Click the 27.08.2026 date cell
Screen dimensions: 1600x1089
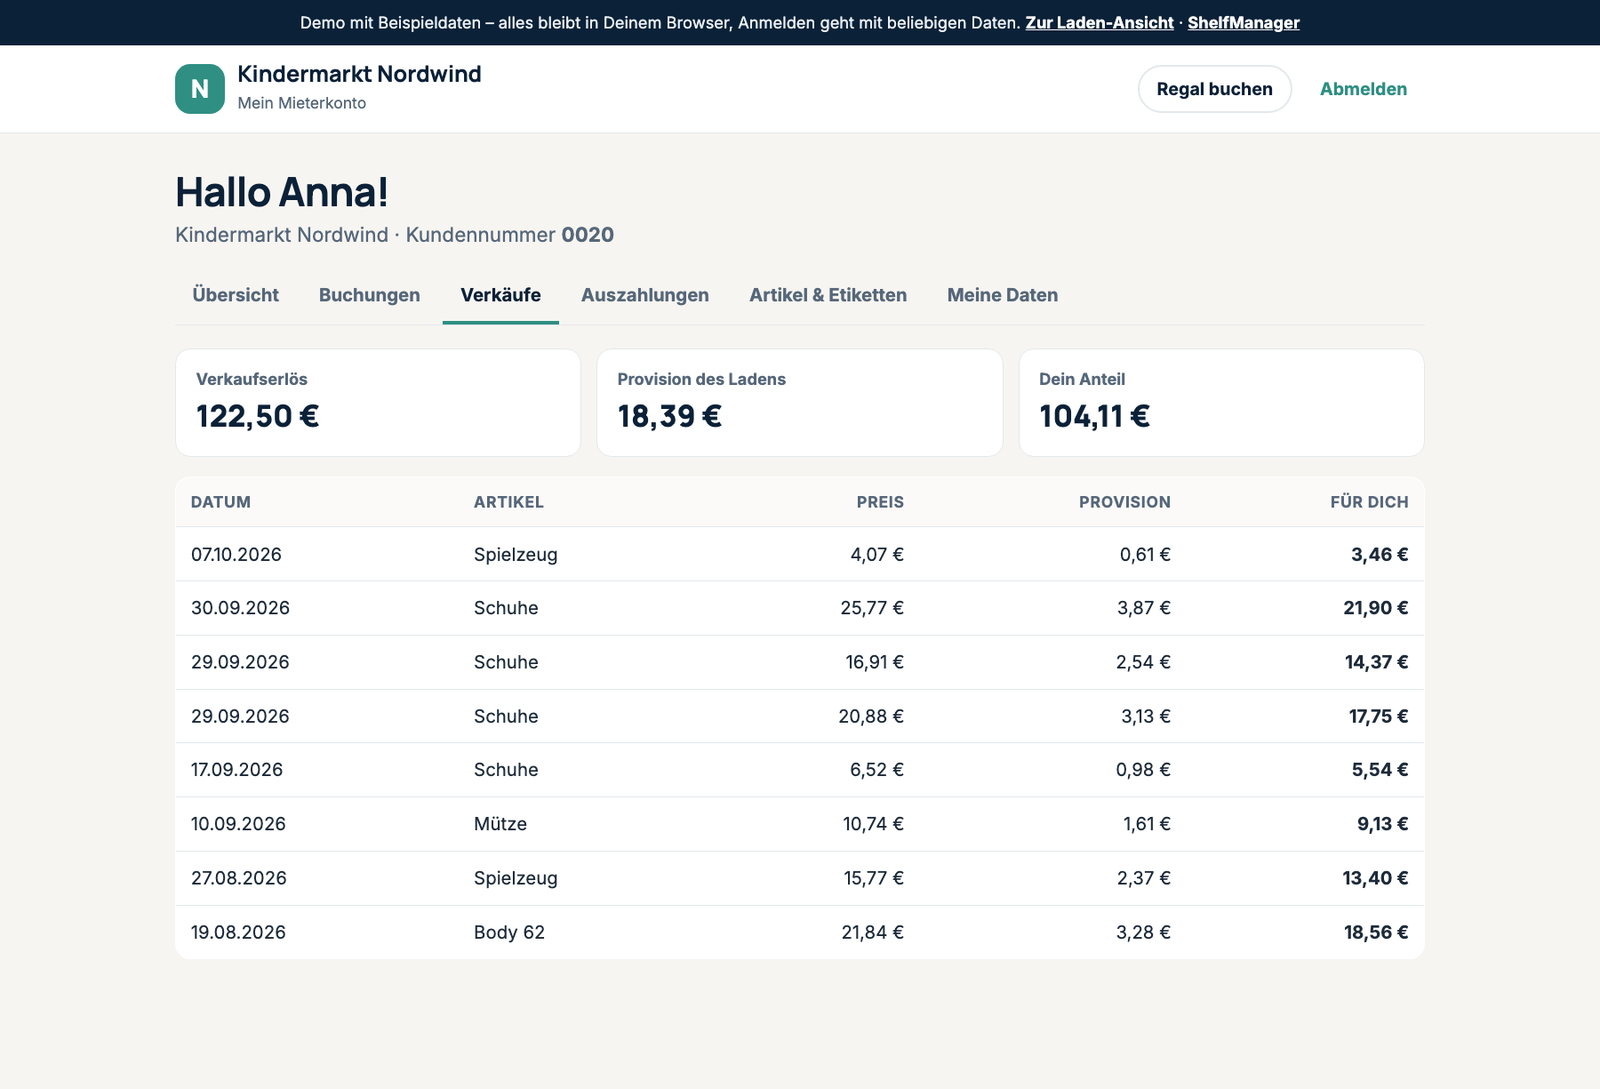239,878
